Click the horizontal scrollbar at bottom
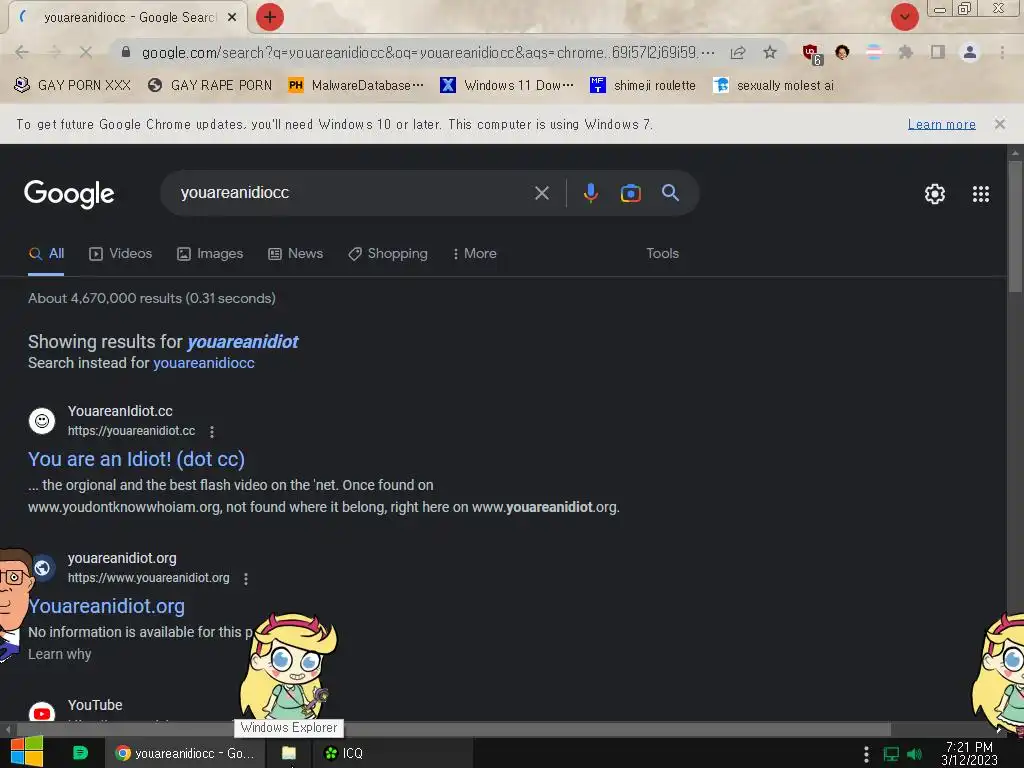This screenshot has width=1024, height=768. click(x=454, y=729)
